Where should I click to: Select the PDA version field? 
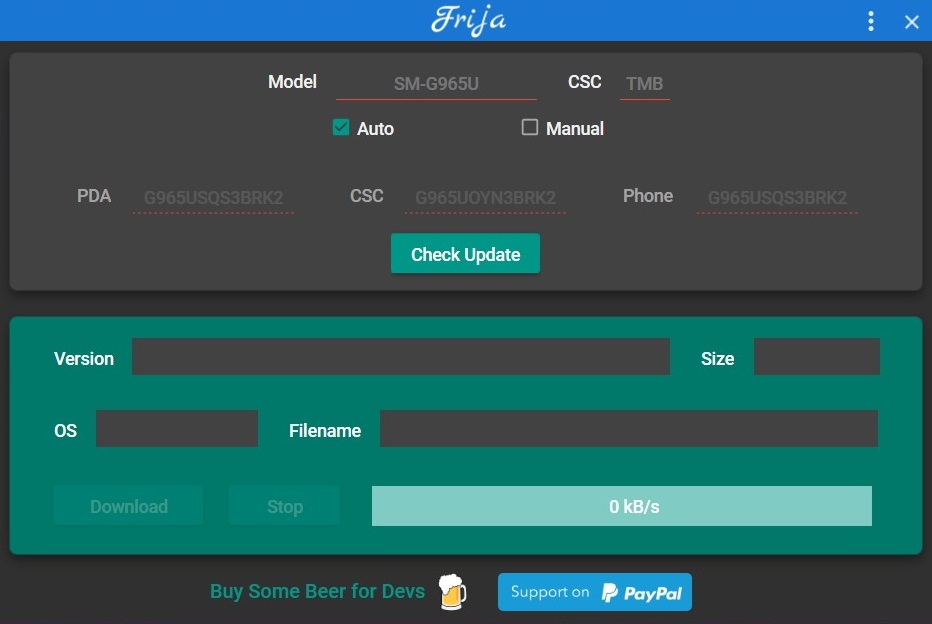pyautogui.click(x=213, y=198)
